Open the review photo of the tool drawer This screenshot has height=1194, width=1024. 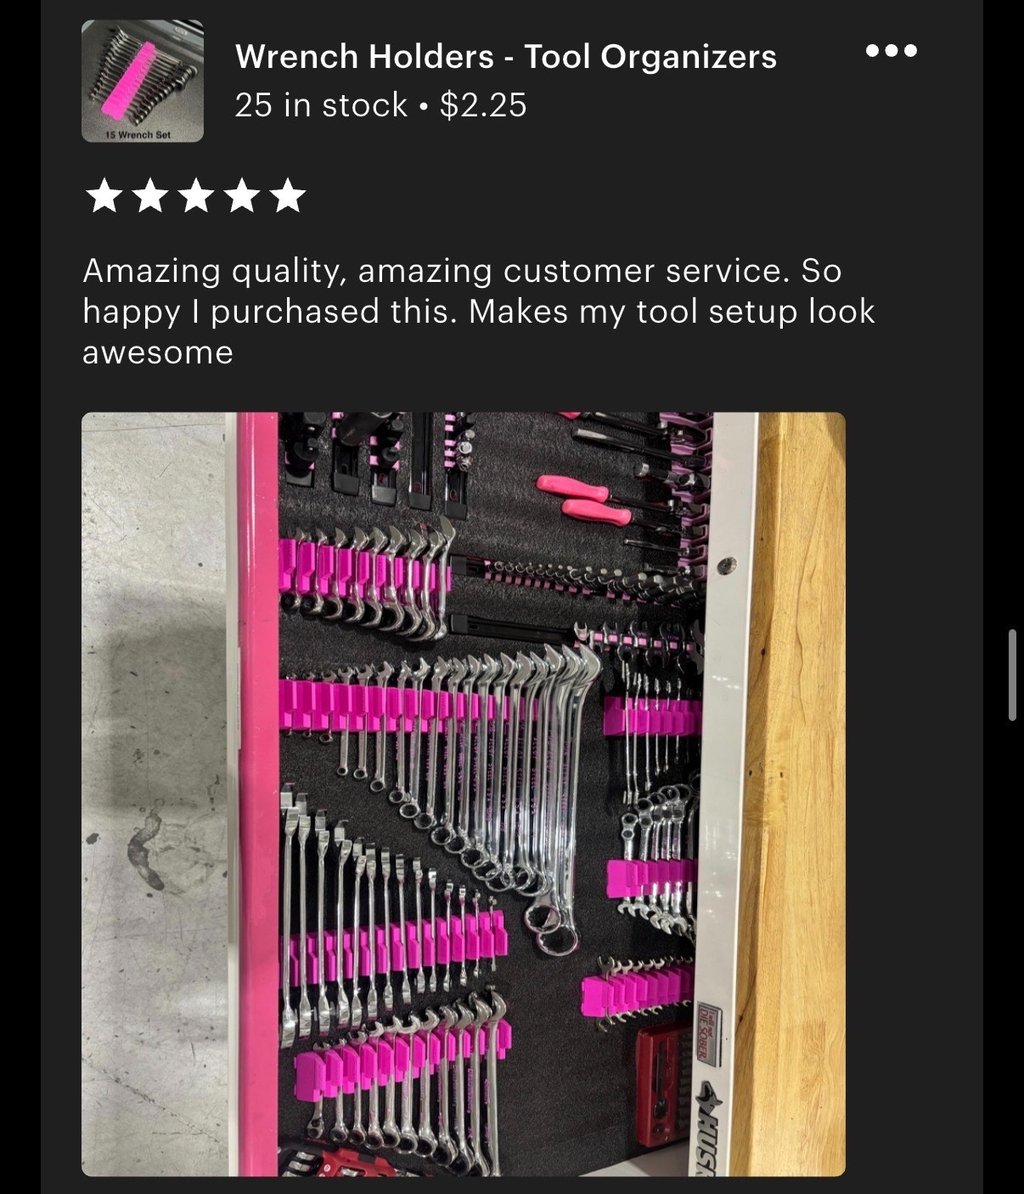(463, 794)
